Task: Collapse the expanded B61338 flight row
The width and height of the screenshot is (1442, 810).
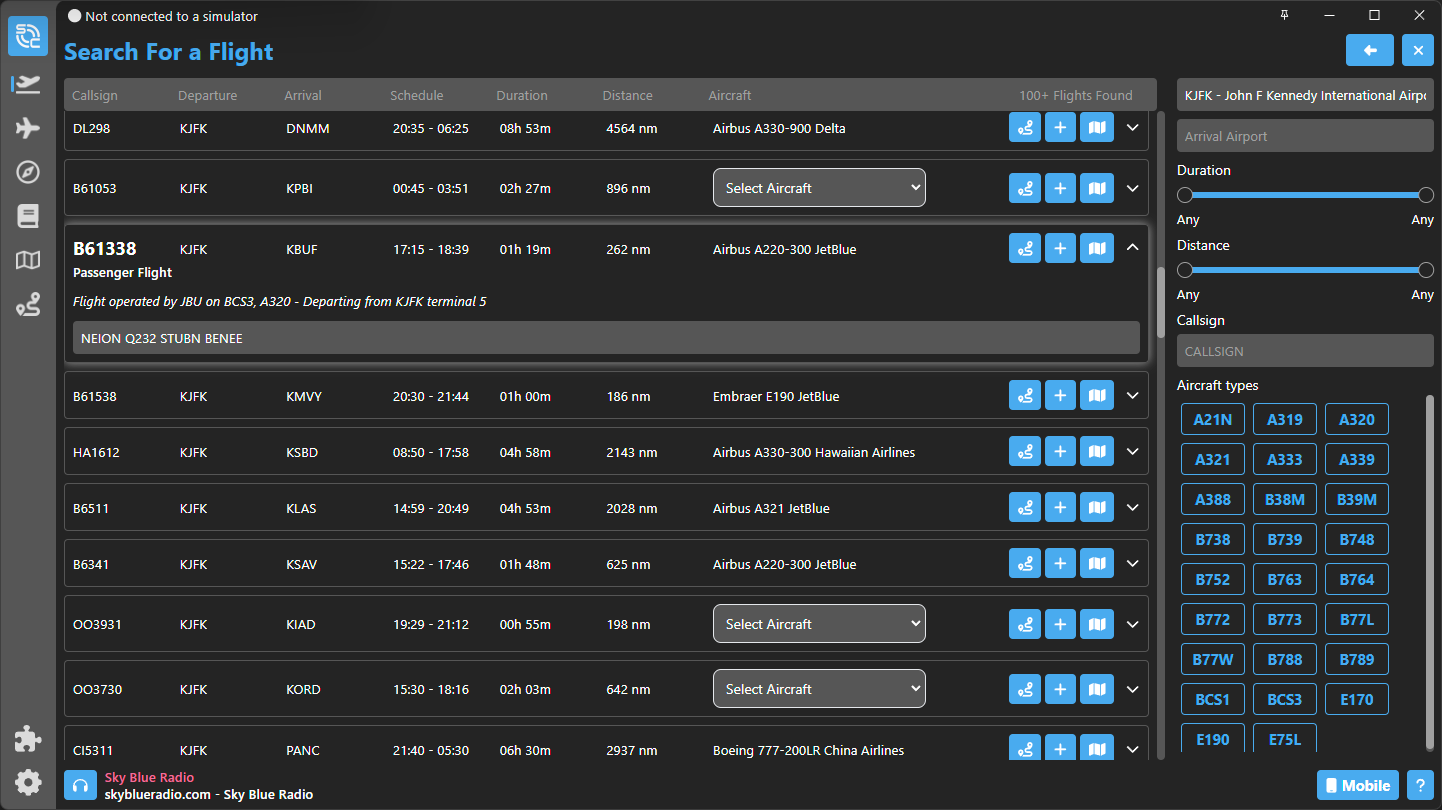Action: pyautogui.click(x=1133, y=248)
